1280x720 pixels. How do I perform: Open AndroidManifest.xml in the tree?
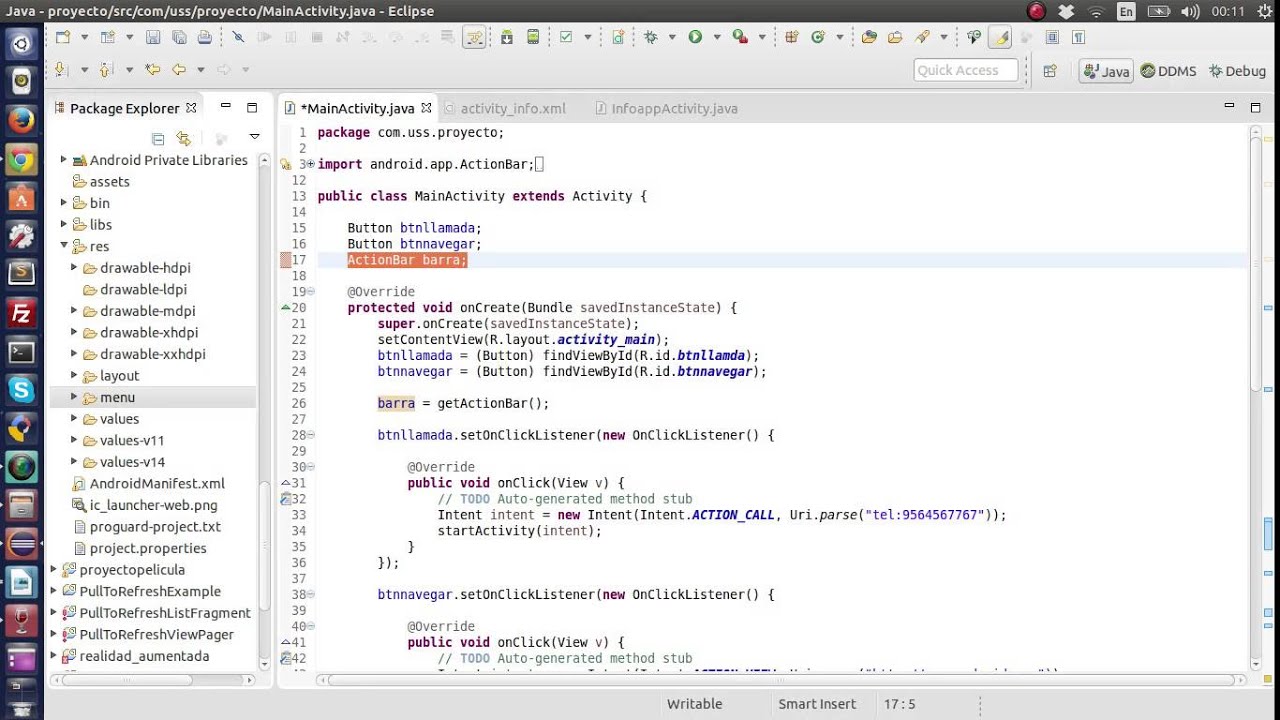click(x=157, y=483)
